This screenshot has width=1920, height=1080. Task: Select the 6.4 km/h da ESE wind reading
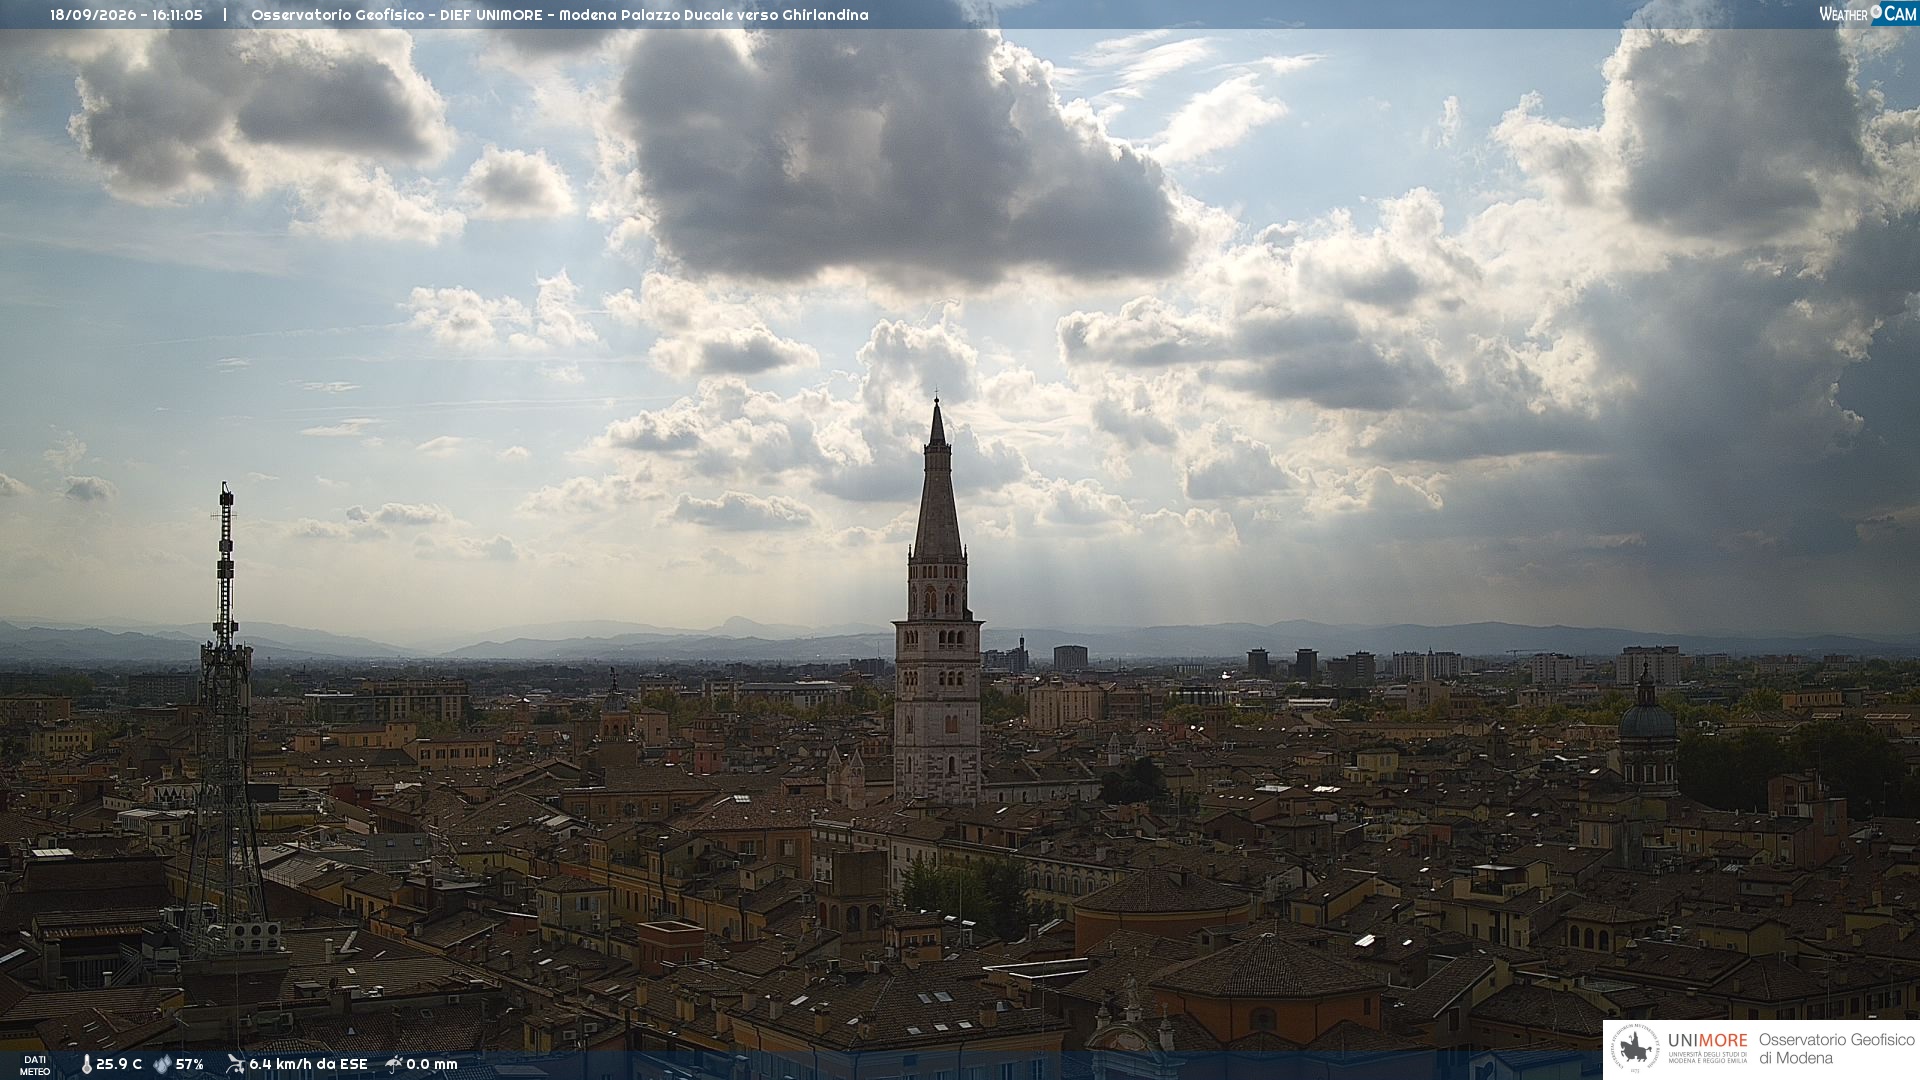point(308,1065)
